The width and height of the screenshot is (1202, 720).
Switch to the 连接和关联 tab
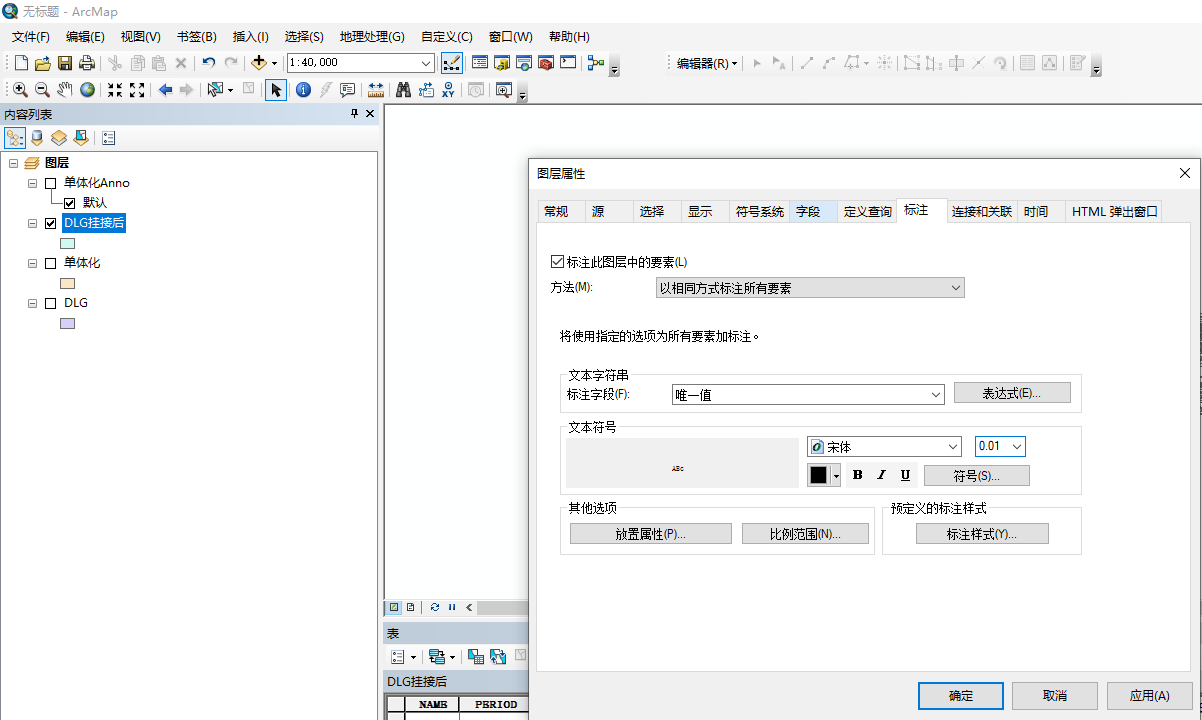pos(982,212)
